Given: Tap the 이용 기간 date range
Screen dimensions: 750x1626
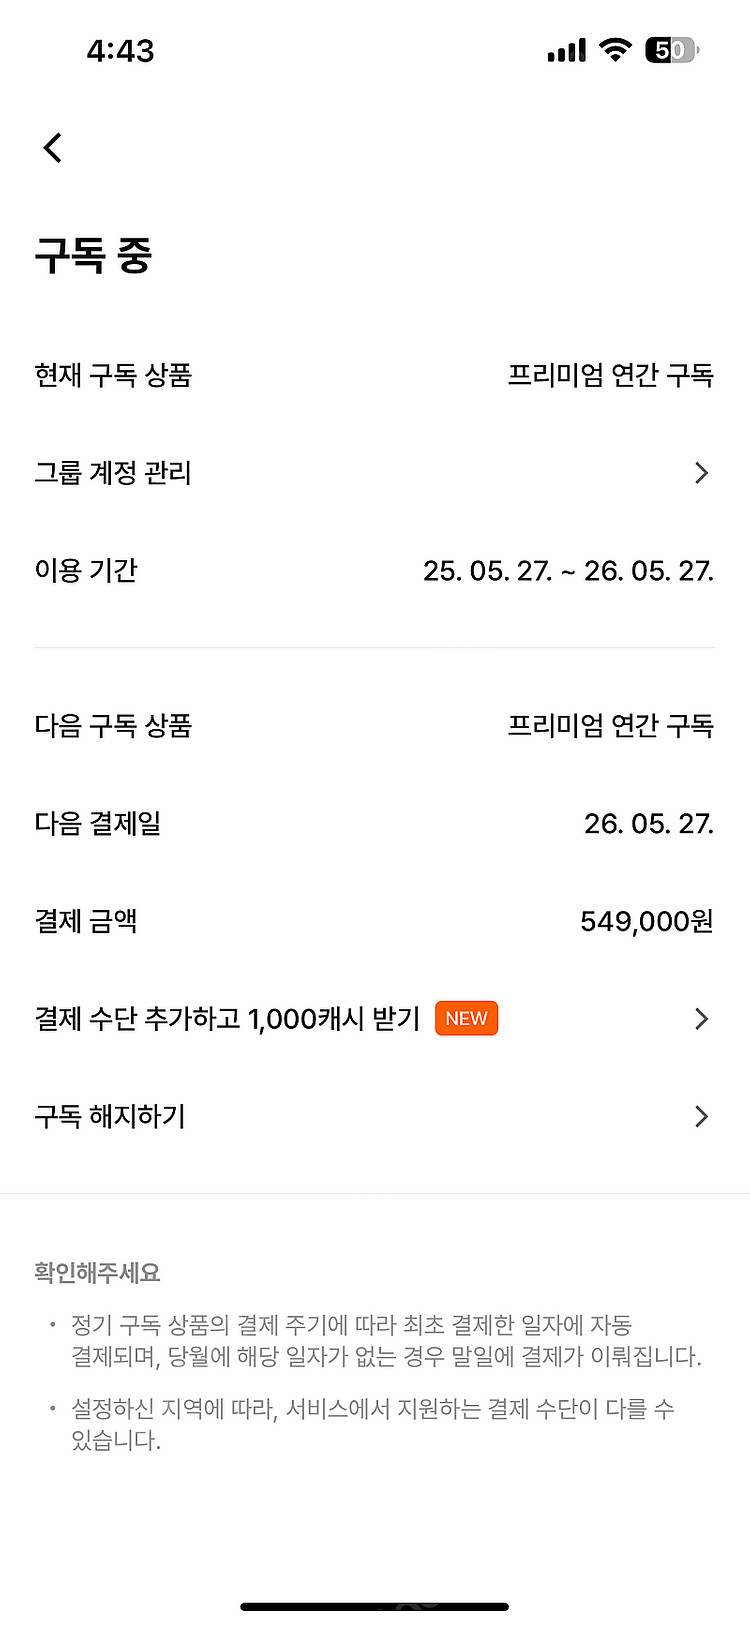Looking at the screenshot, I should (x=568, y=571).
